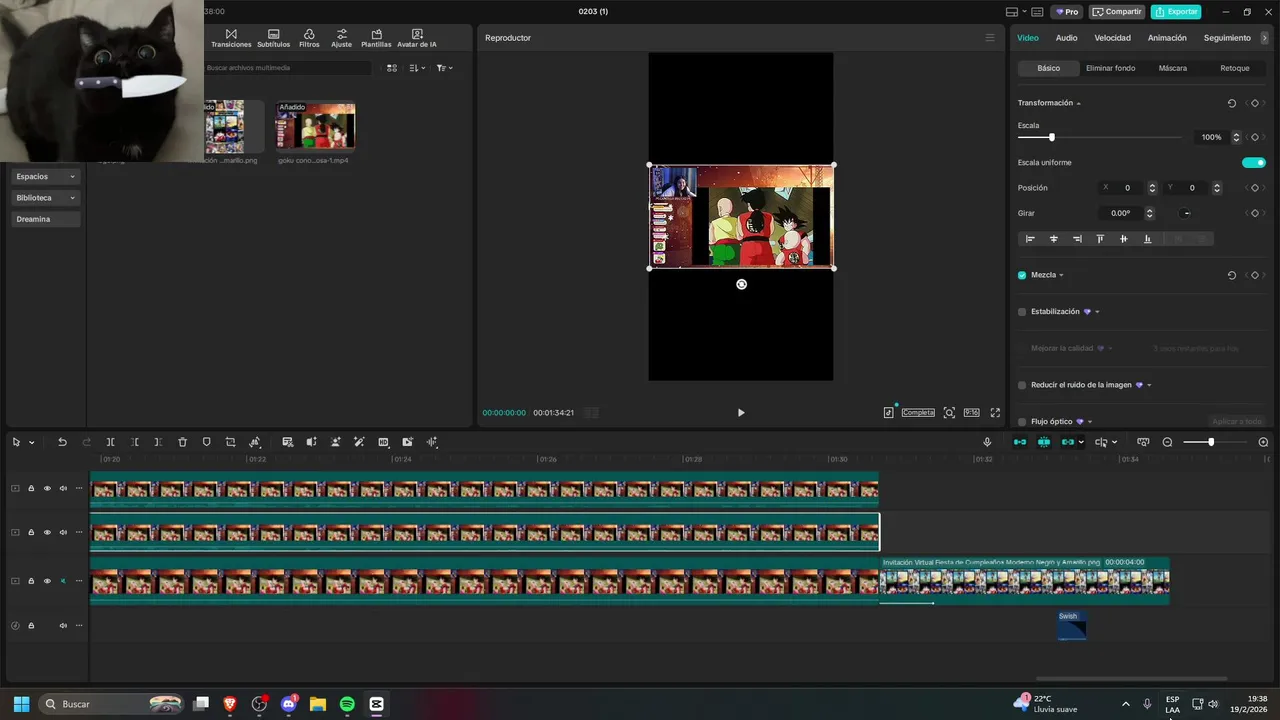Center clip horizontally with alignment icon
This screenshot has height=720, width=1280.
1053,239
